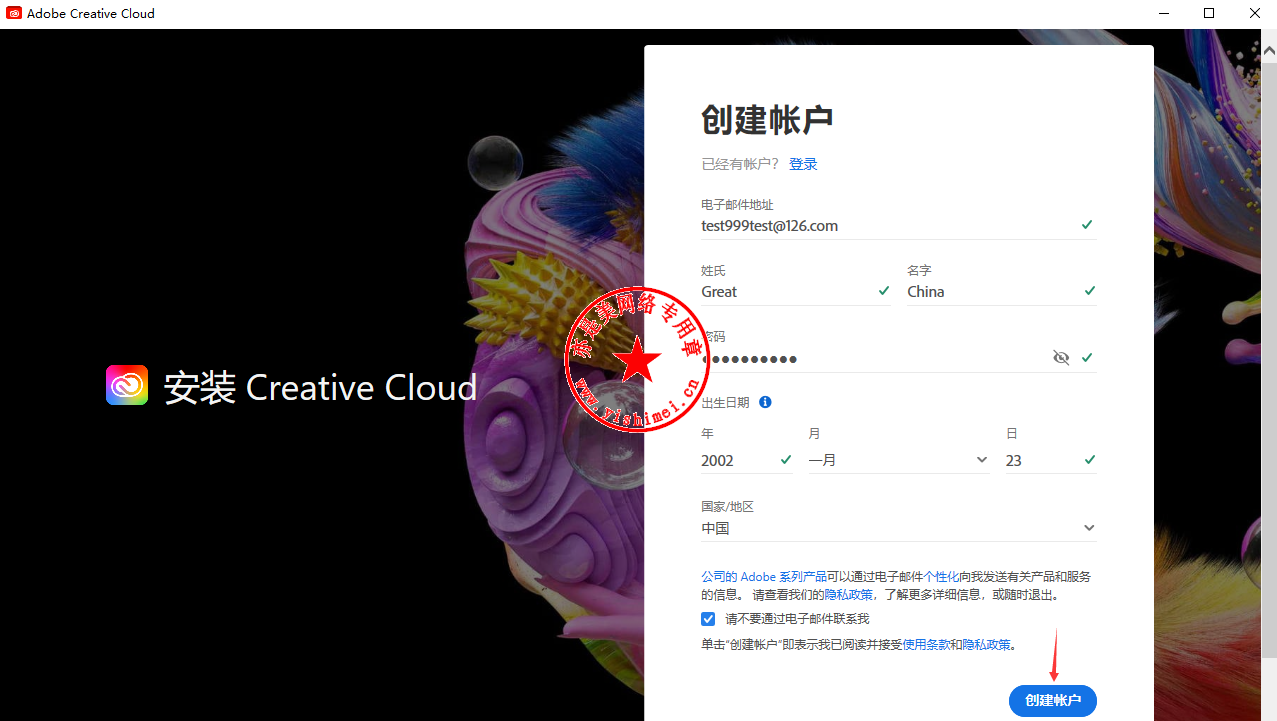Image resolution: width=1277 pixels, height=721 pixels.
Task: Open the 月 dropdown showing 一月
Action: click(x=898, y=460)
